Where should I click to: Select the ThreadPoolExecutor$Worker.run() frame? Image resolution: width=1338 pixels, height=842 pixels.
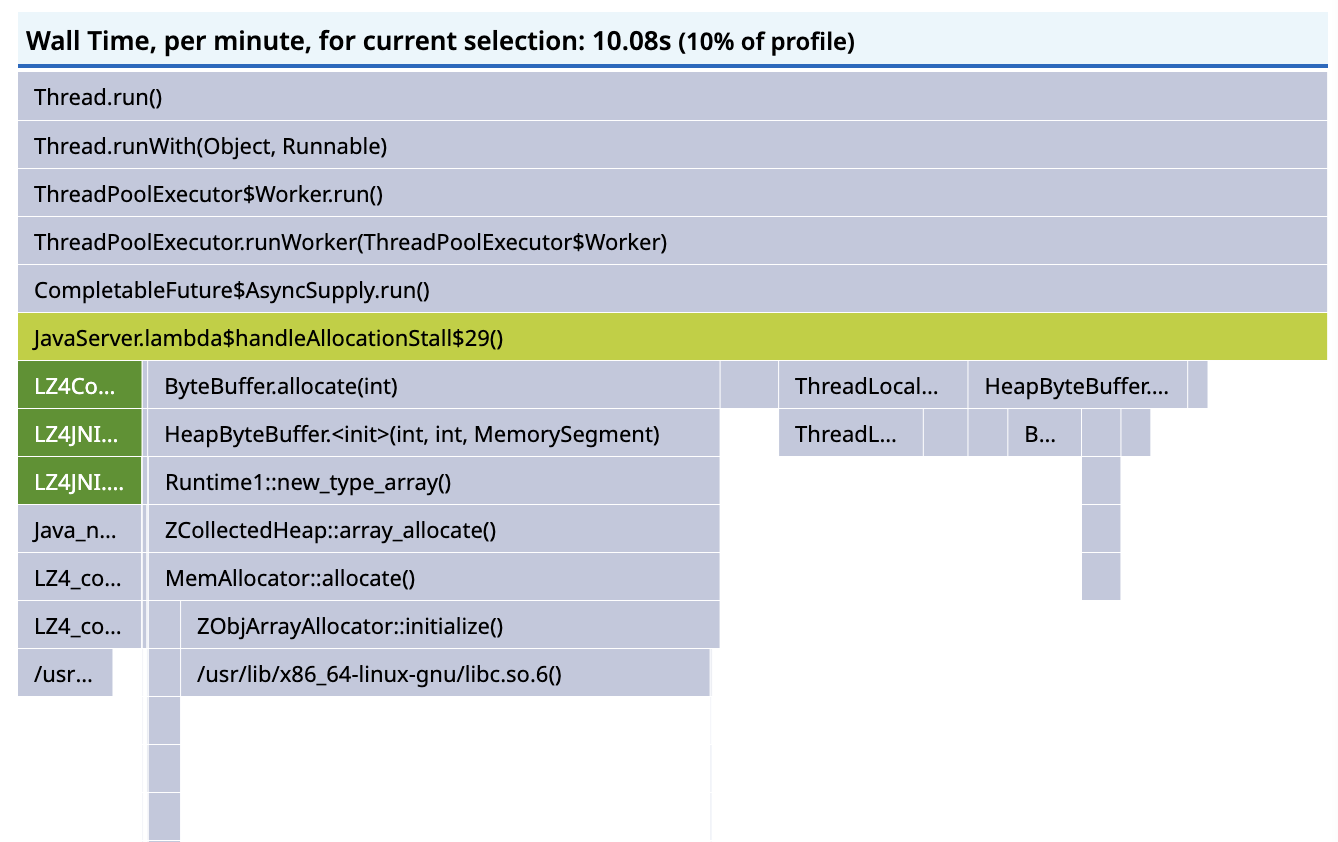(x=672, y=193)
